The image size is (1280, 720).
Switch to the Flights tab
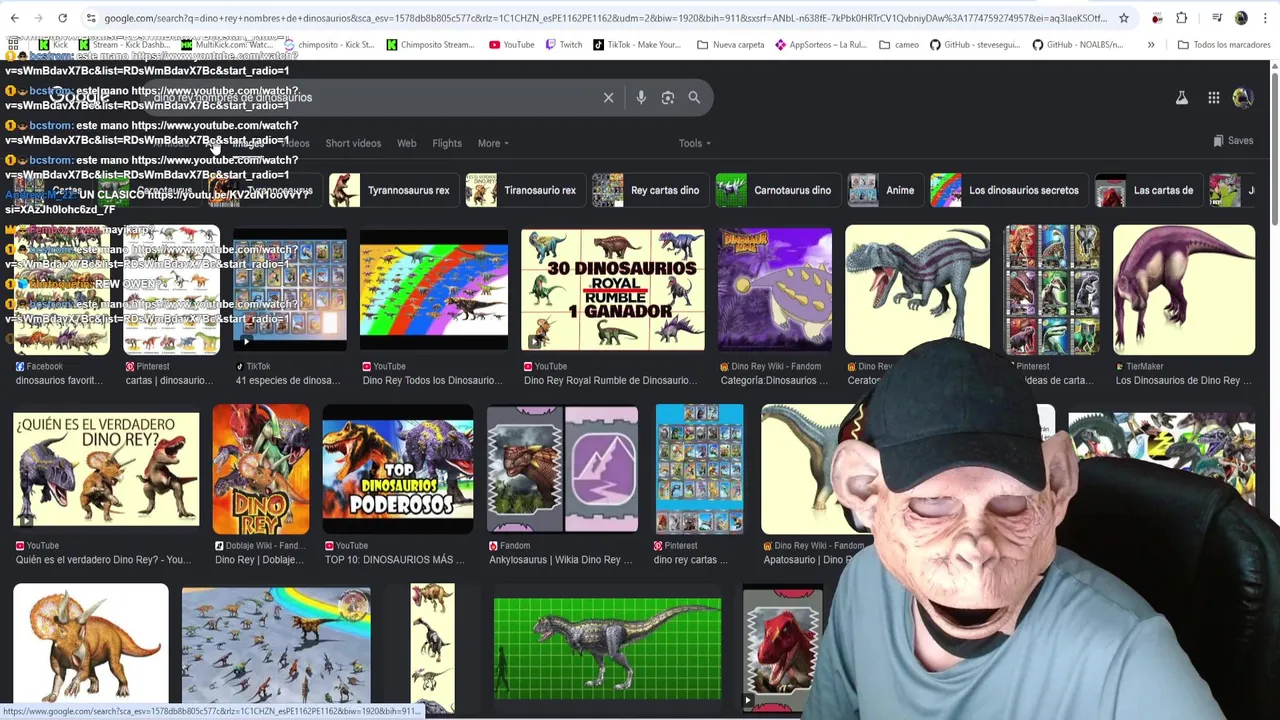coord(447,143)
